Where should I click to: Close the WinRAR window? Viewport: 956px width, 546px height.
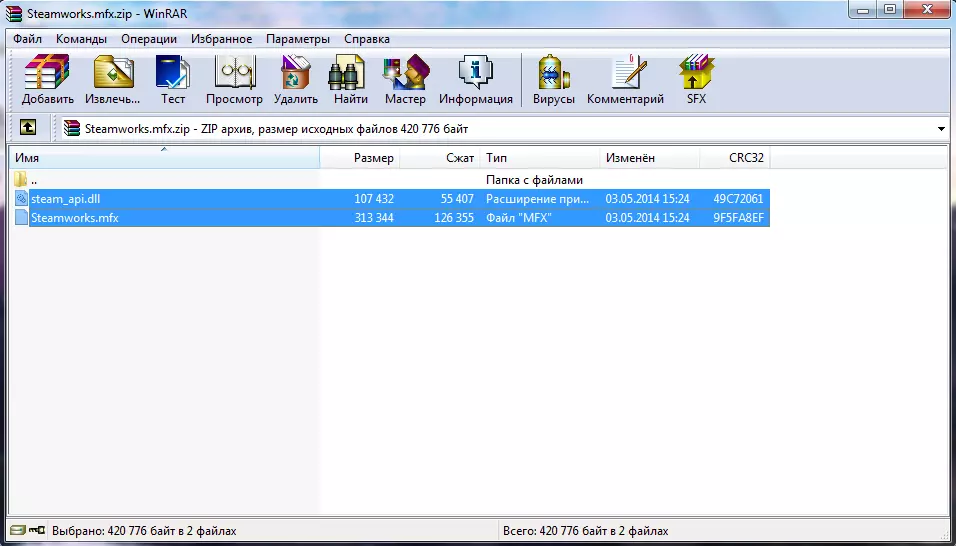[x=927, y=8]
